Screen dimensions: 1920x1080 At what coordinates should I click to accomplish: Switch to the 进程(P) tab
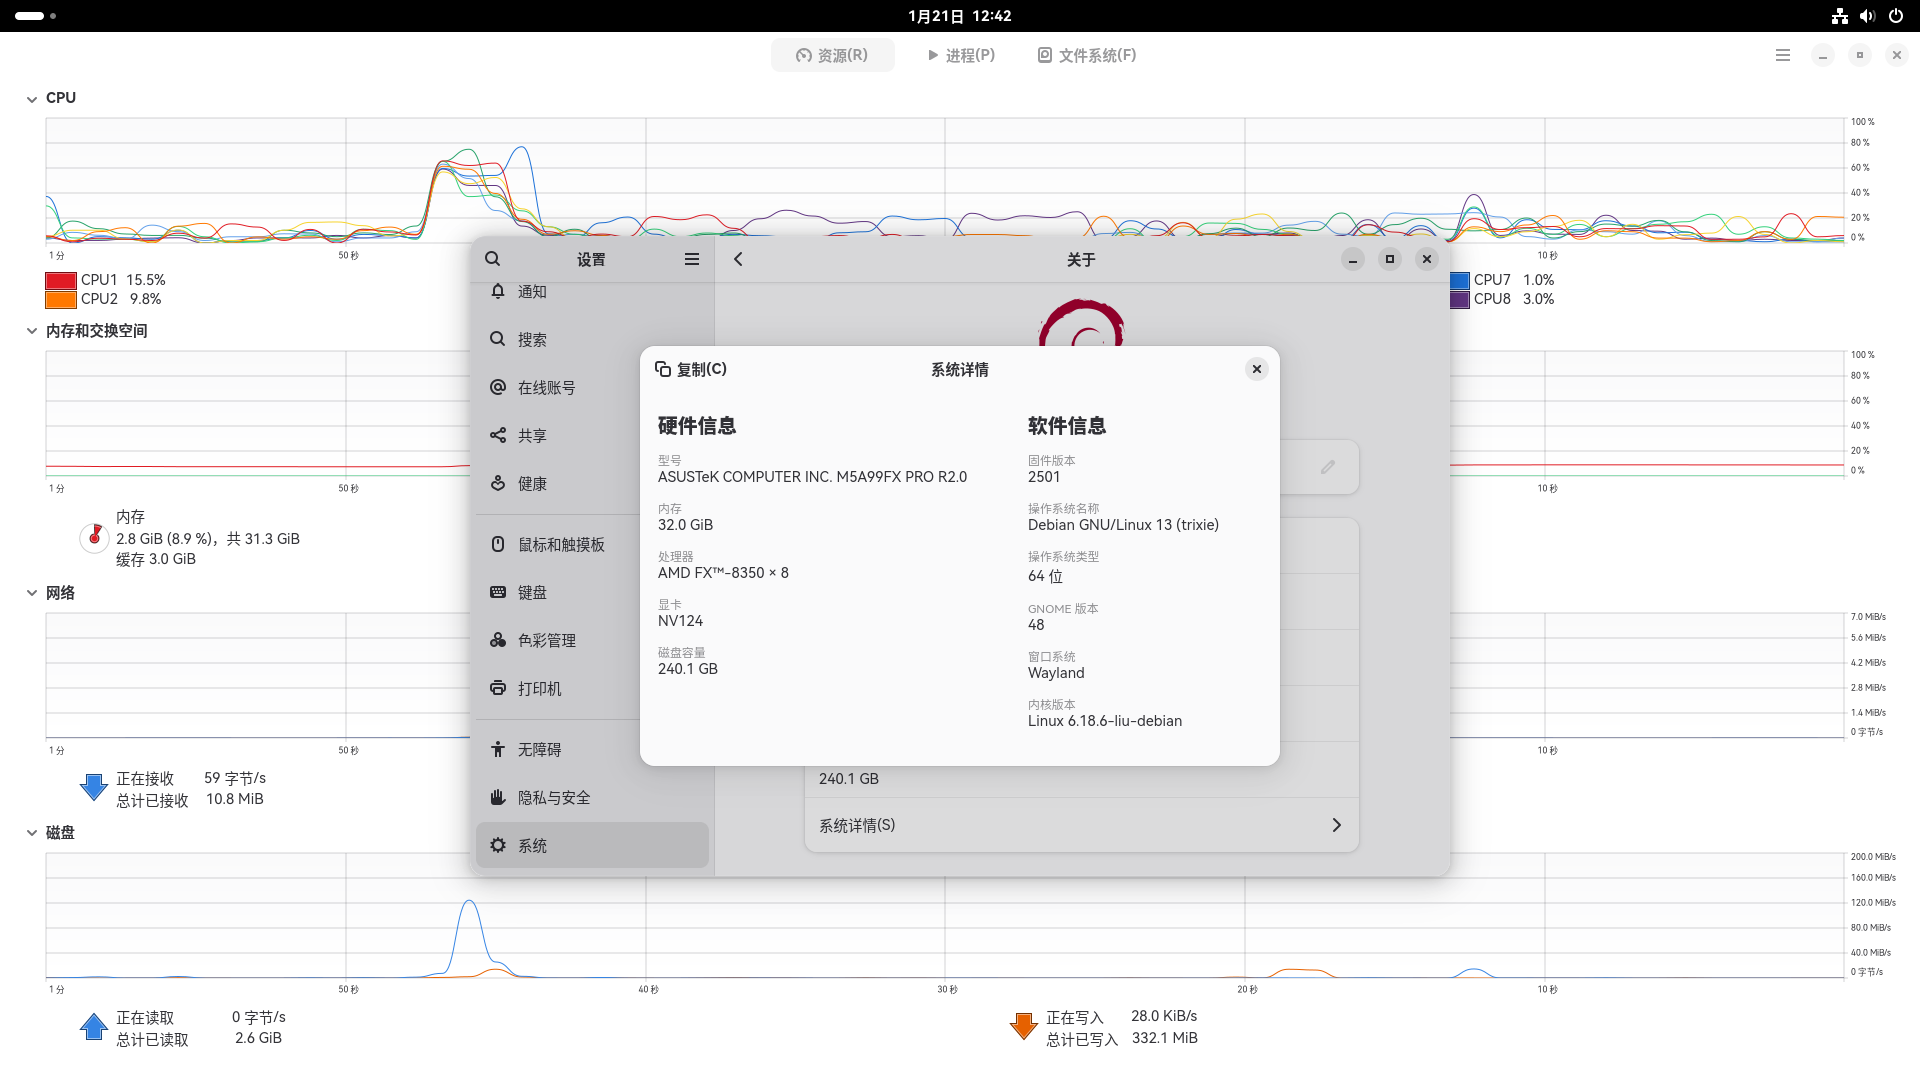[960, 55]
